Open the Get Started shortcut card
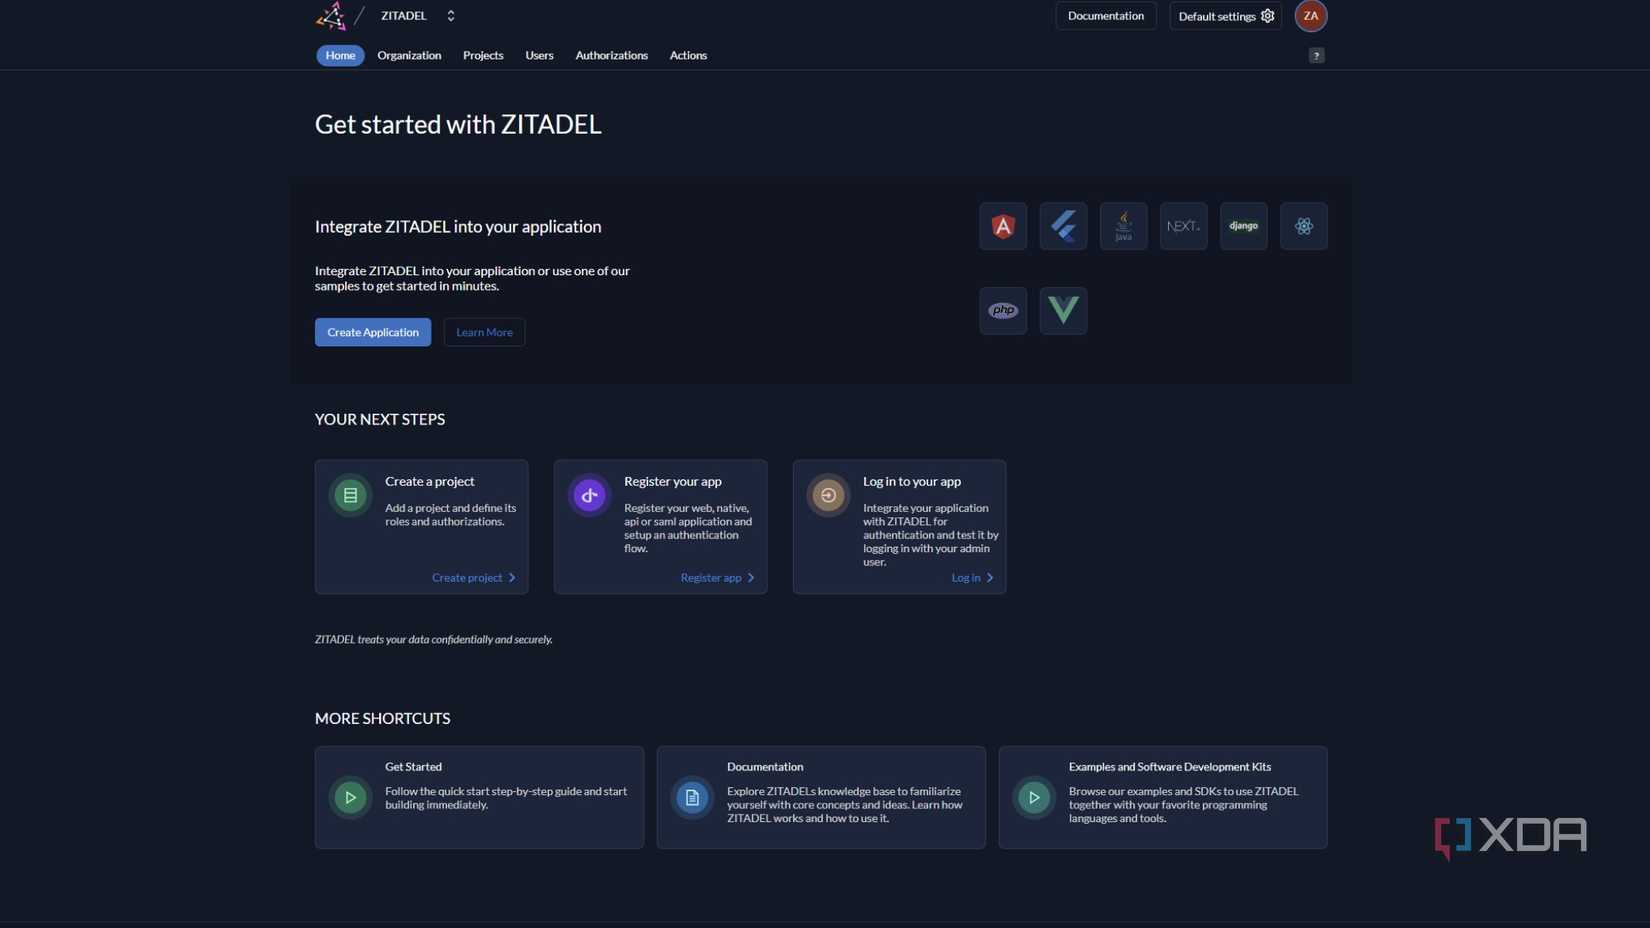This screenshot has height=928, width=1650. (x=479, y=797)
